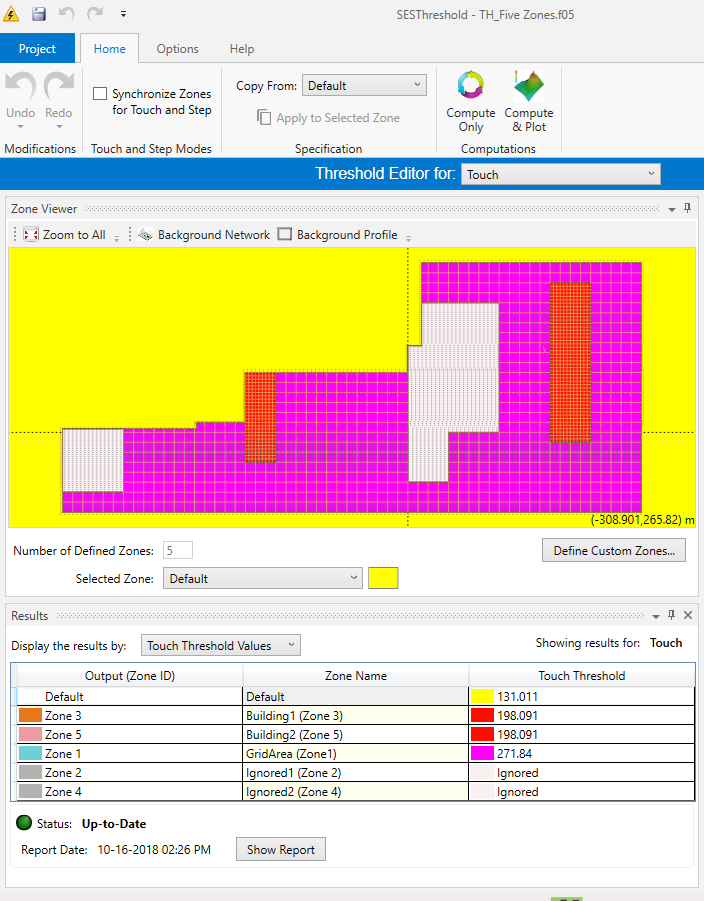Open the Project tab
The width and height of the screenshot is (704, 901).
tap(37, 49)
